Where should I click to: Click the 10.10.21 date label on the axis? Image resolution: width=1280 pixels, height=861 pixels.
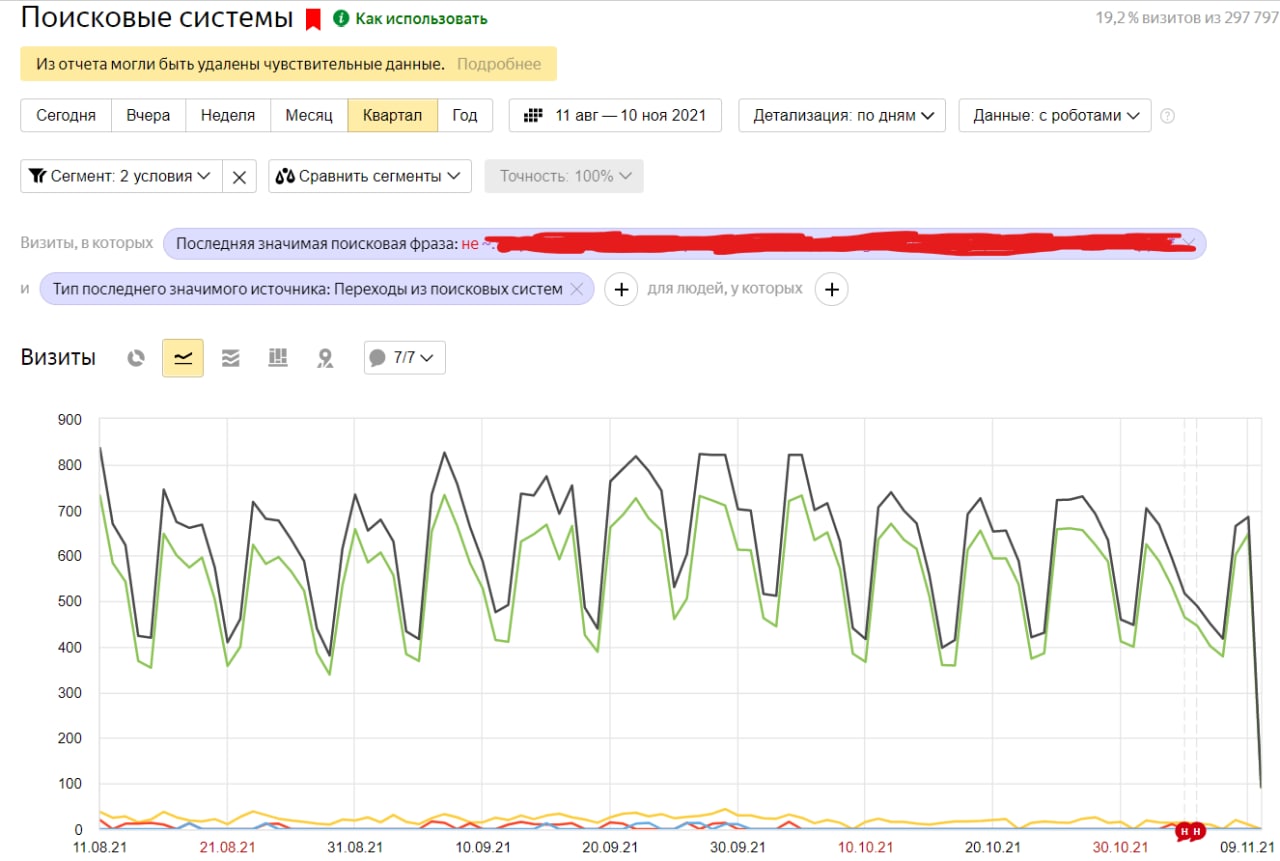(x=865, y=847)
